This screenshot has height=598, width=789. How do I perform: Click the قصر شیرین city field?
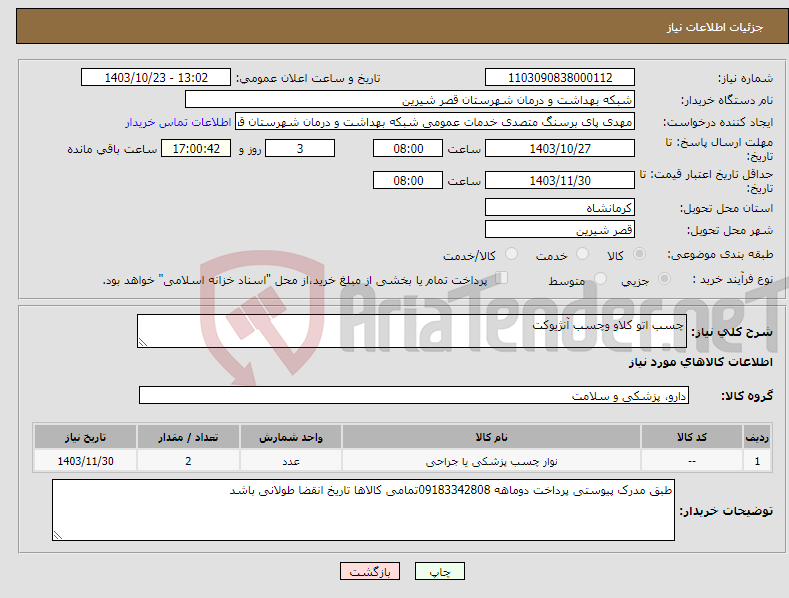(560, 230)
